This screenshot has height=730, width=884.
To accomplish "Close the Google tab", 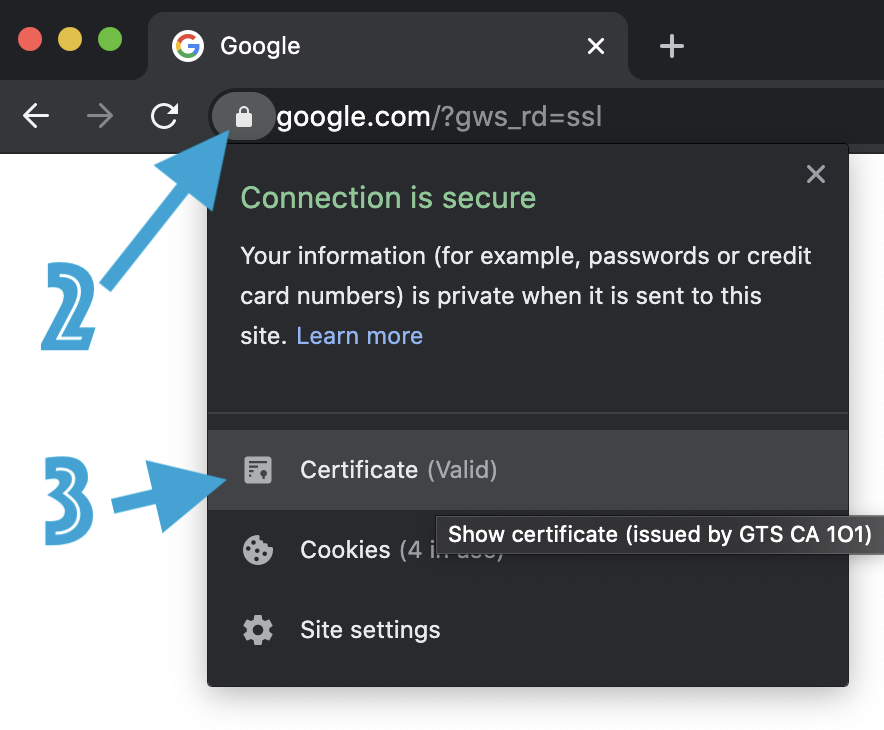I will [x=596, y=46].
